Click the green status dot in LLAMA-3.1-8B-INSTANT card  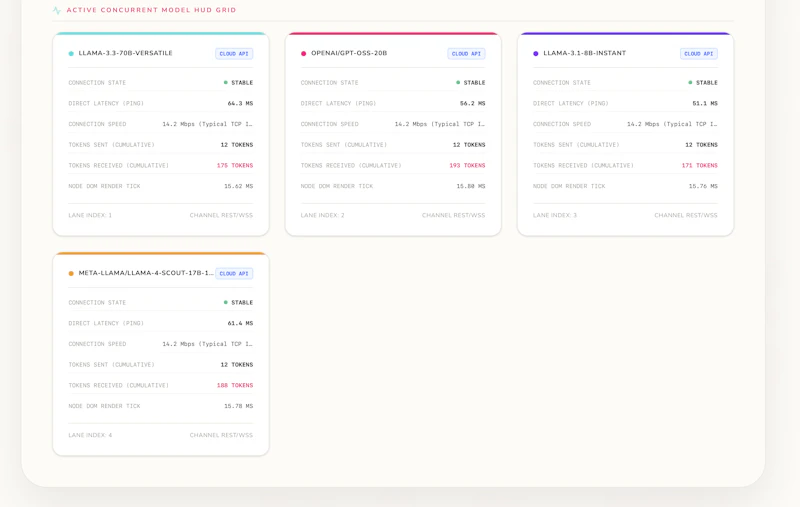pos(690,82)
